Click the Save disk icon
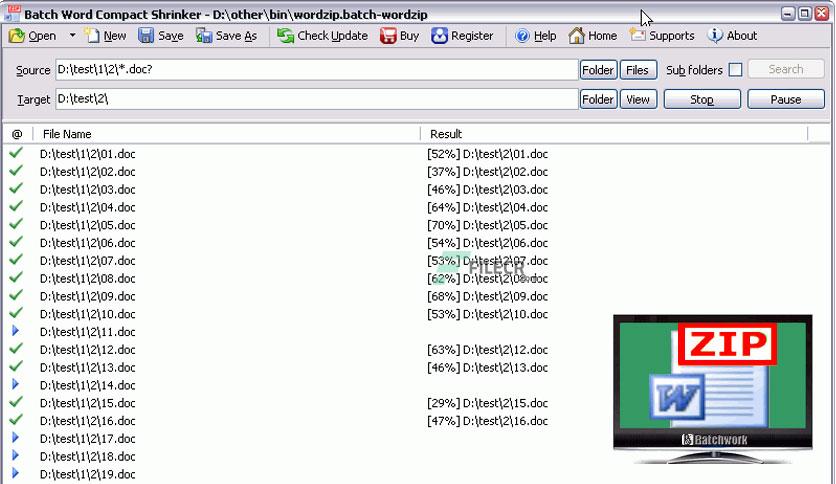Screen dimensions: 836x484 146,36
